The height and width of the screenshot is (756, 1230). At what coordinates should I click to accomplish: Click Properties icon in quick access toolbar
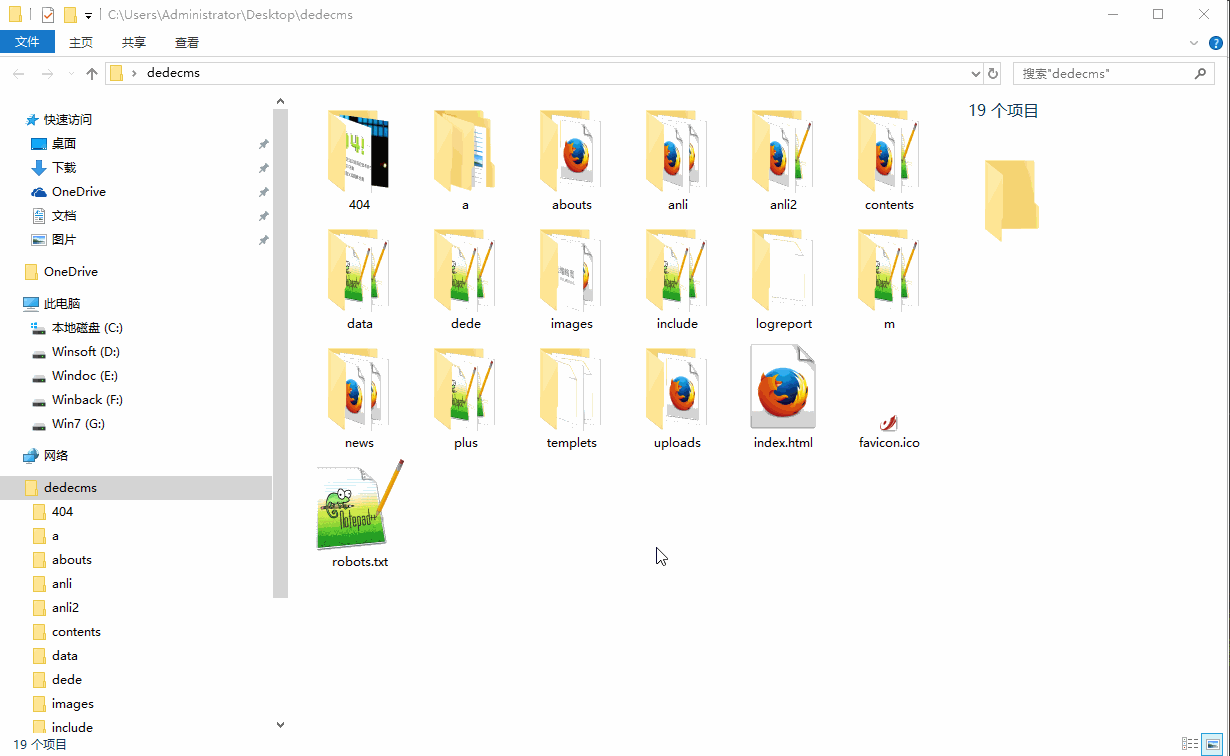(48, 15)
